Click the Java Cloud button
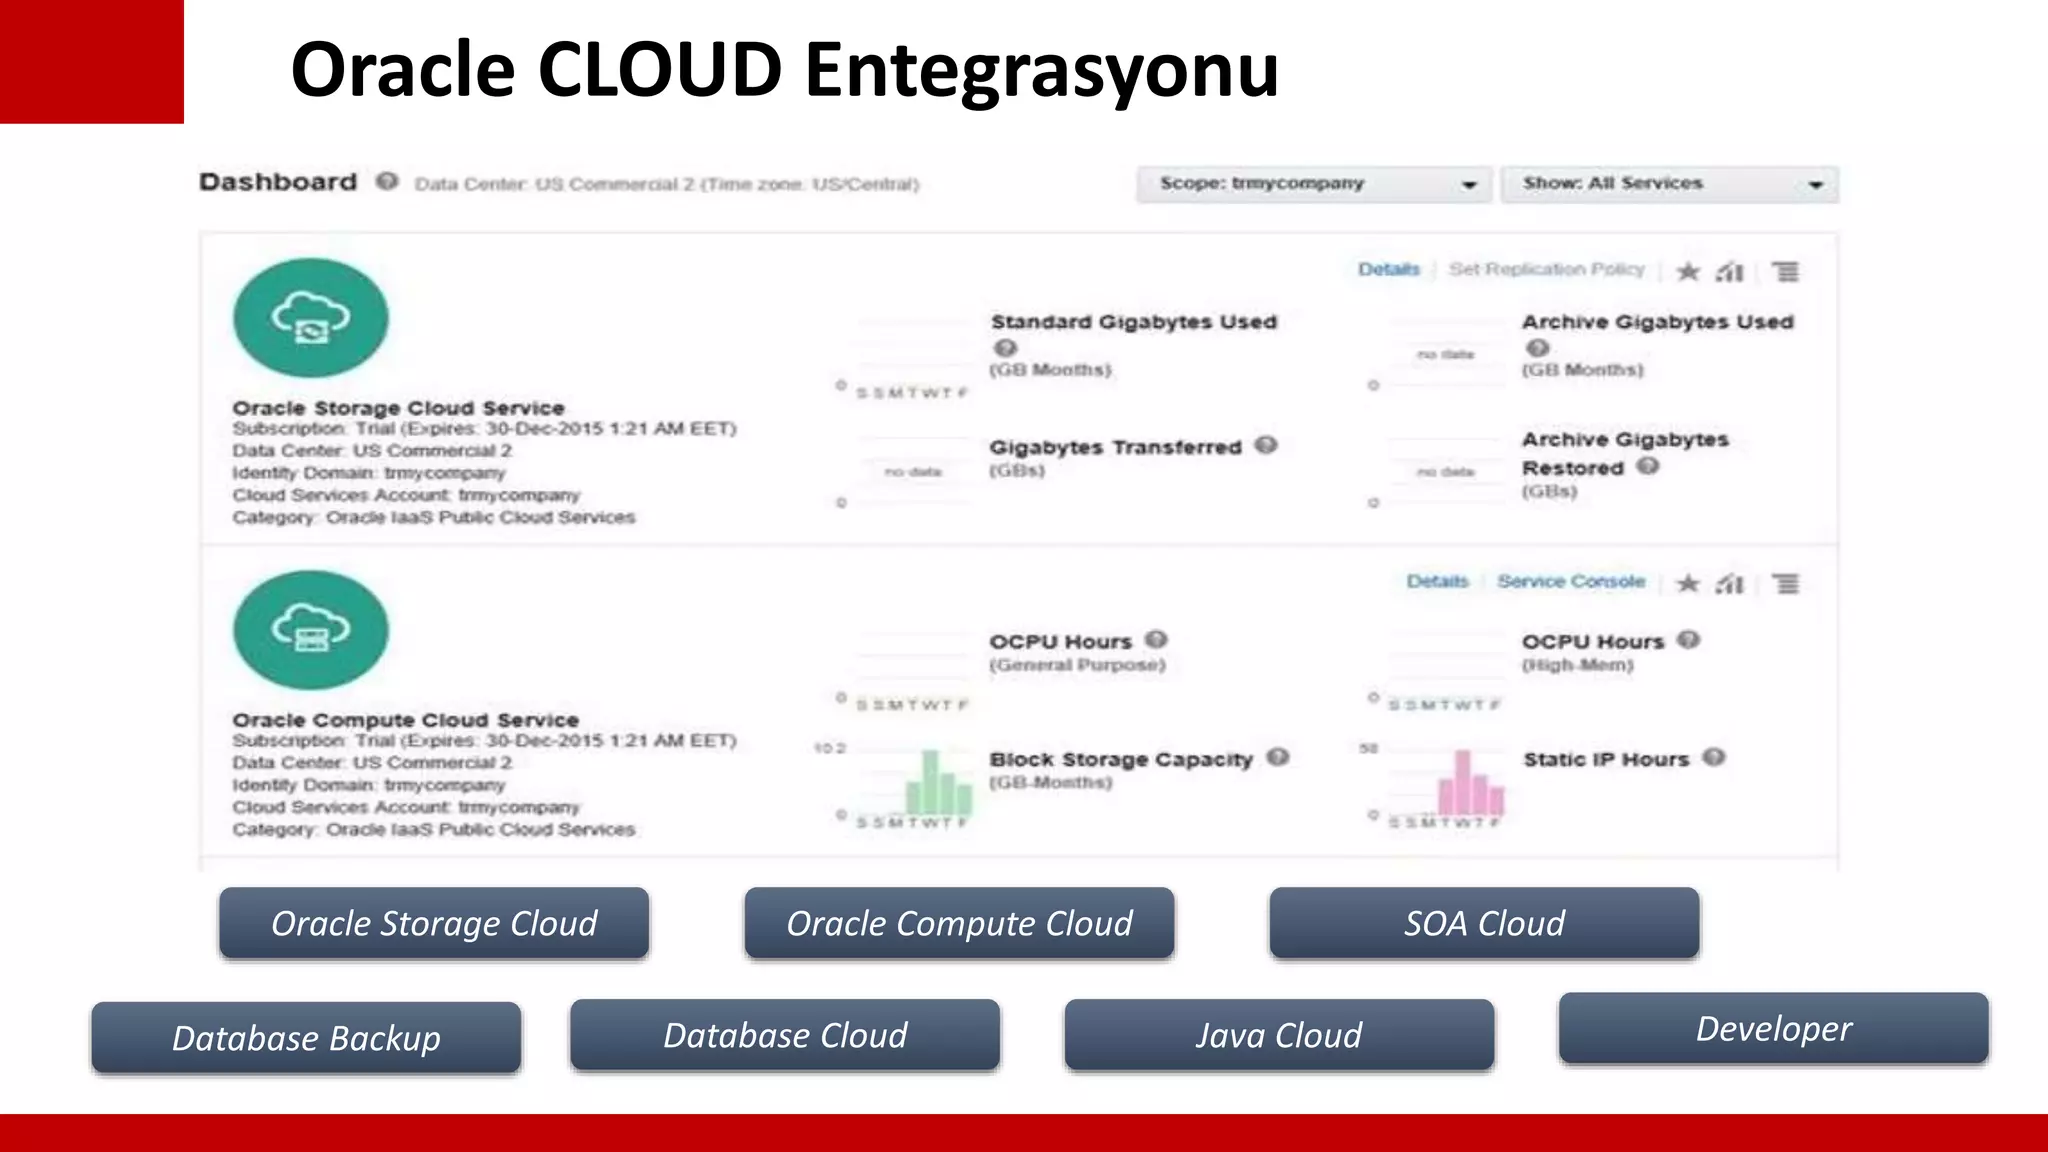The image size is (2048, 1152). click(x=1279, y=1035)
